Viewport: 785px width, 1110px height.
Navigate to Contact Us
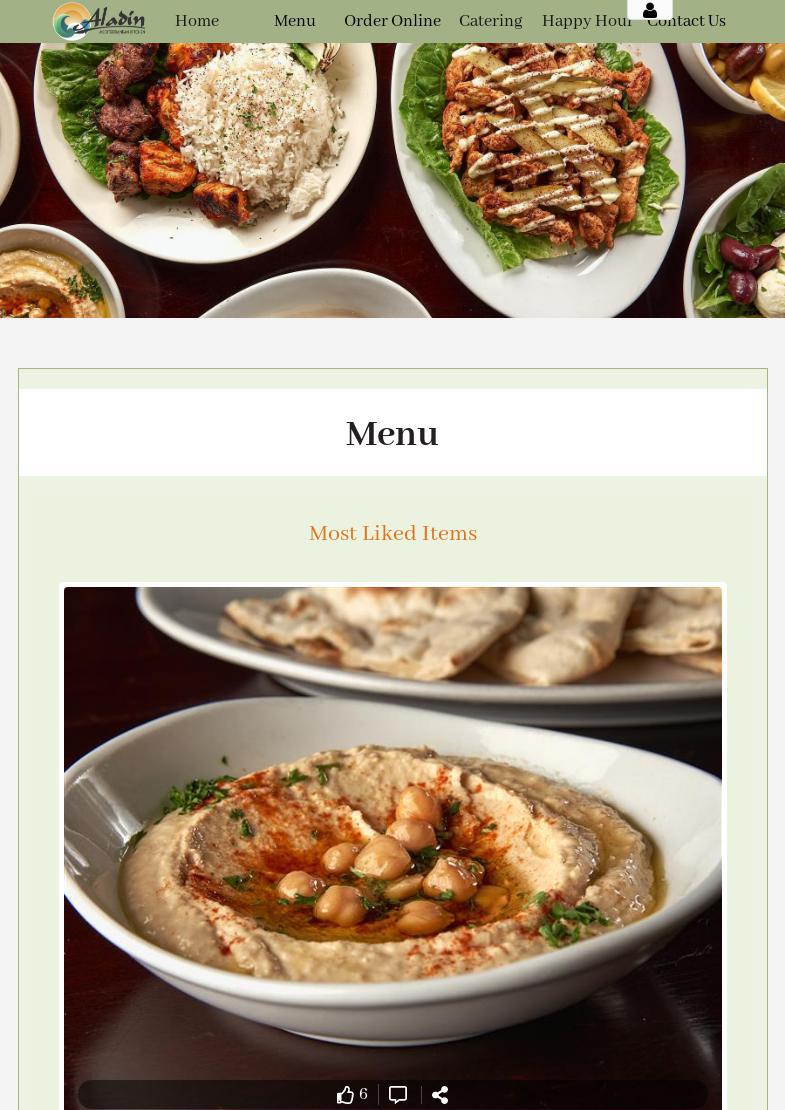(x=687, y=21)
